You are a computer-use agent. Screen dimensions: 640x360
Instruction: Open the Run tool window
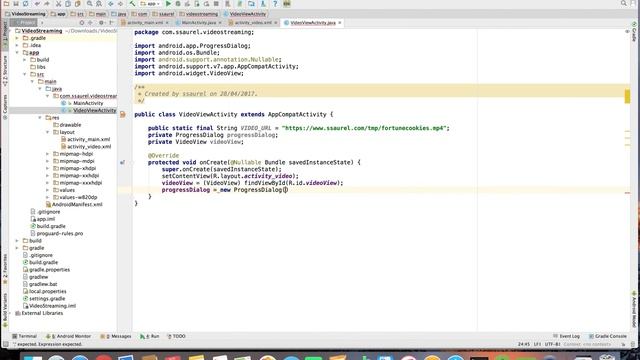(149, 336)
